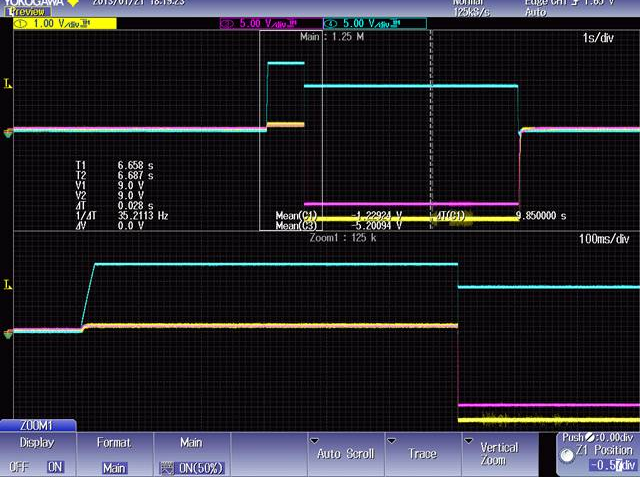The image size is (640, 479).
Task: Click the ground marker in main window
Action: pyautogui.click(x=8, y=133)
